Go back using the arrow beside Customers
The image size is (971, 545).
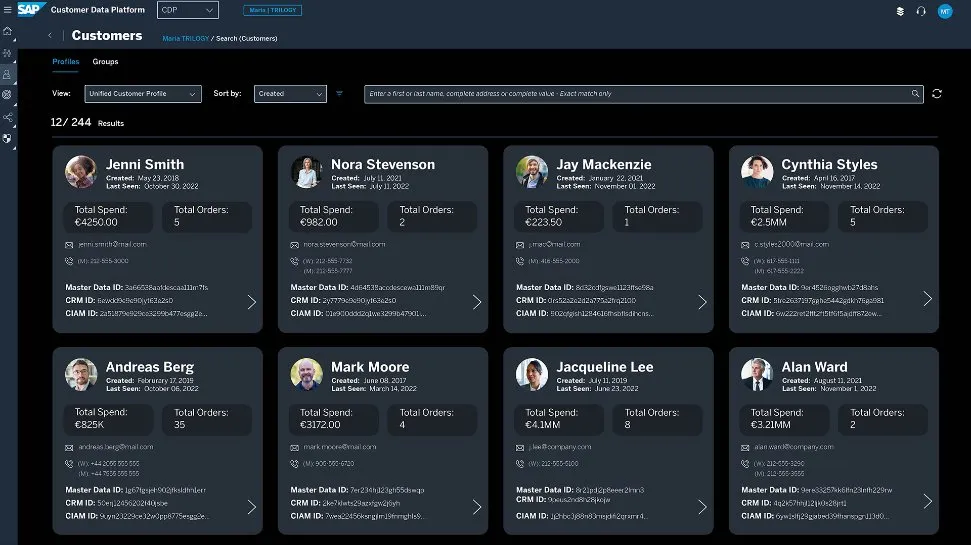coord(50,36)
